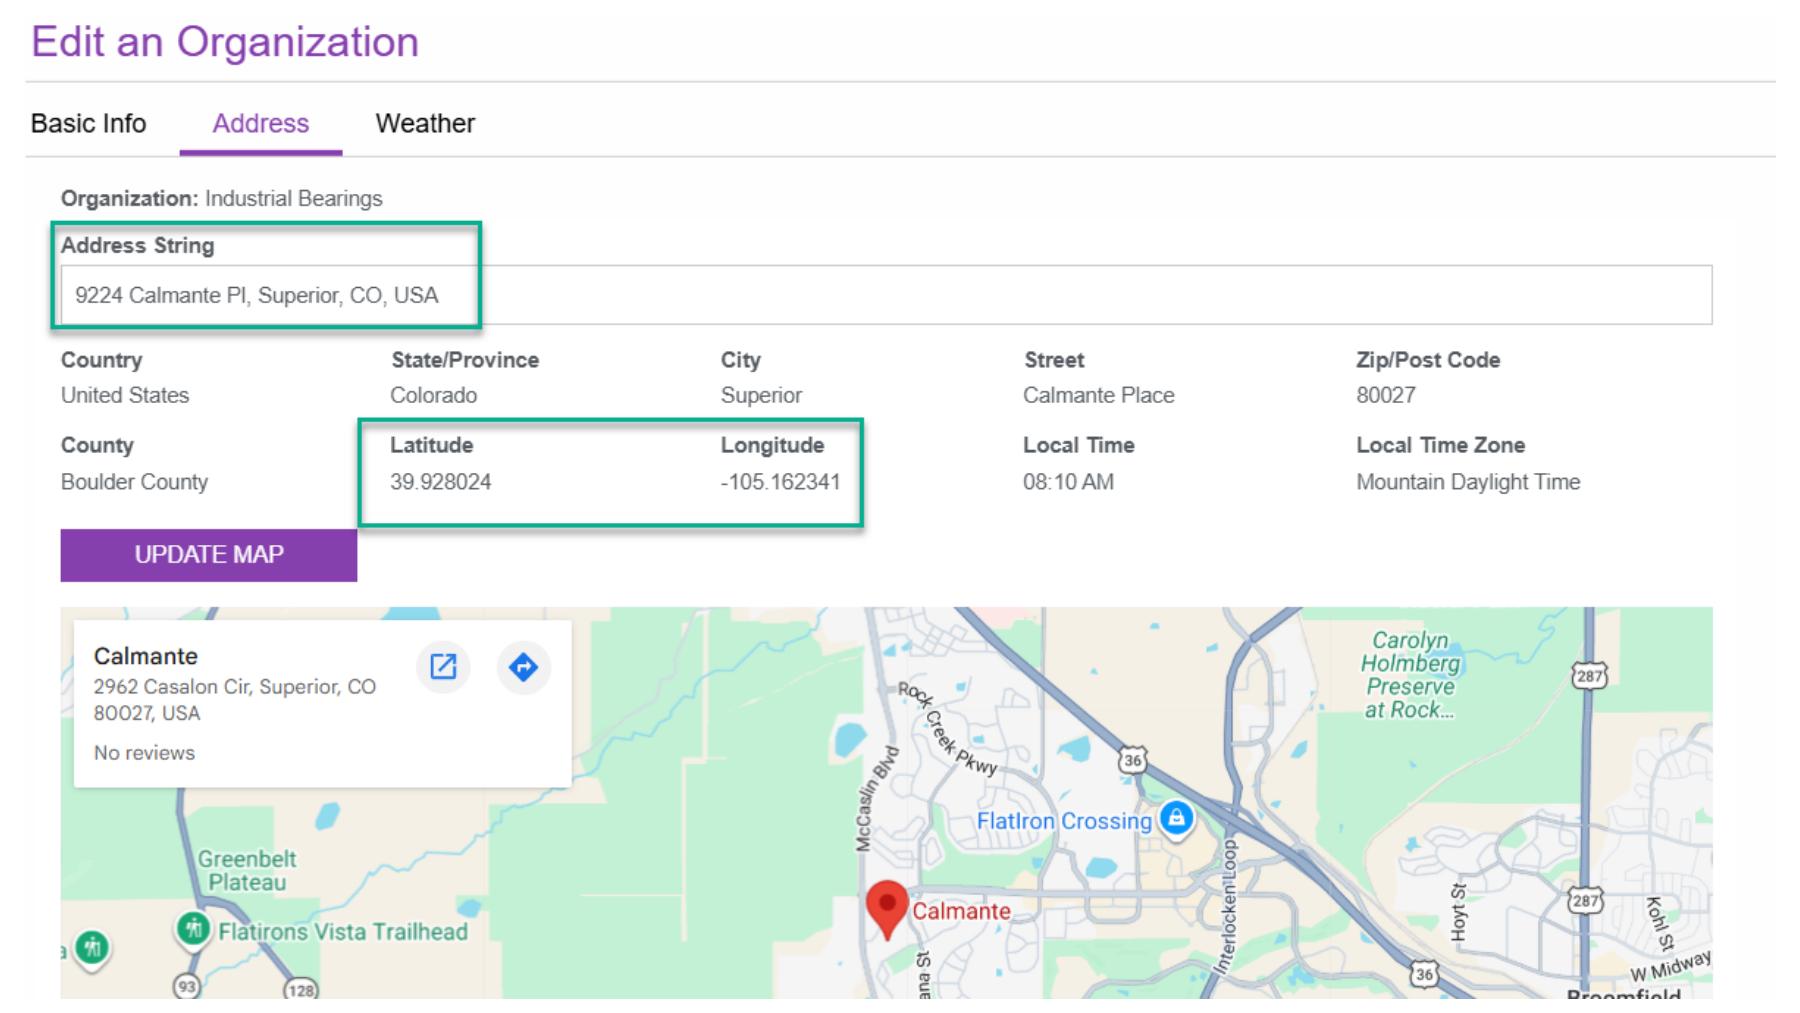Click the Local Time value 08:10 AM
Screen dimensions: 1800x1013
coord(1068,482)
